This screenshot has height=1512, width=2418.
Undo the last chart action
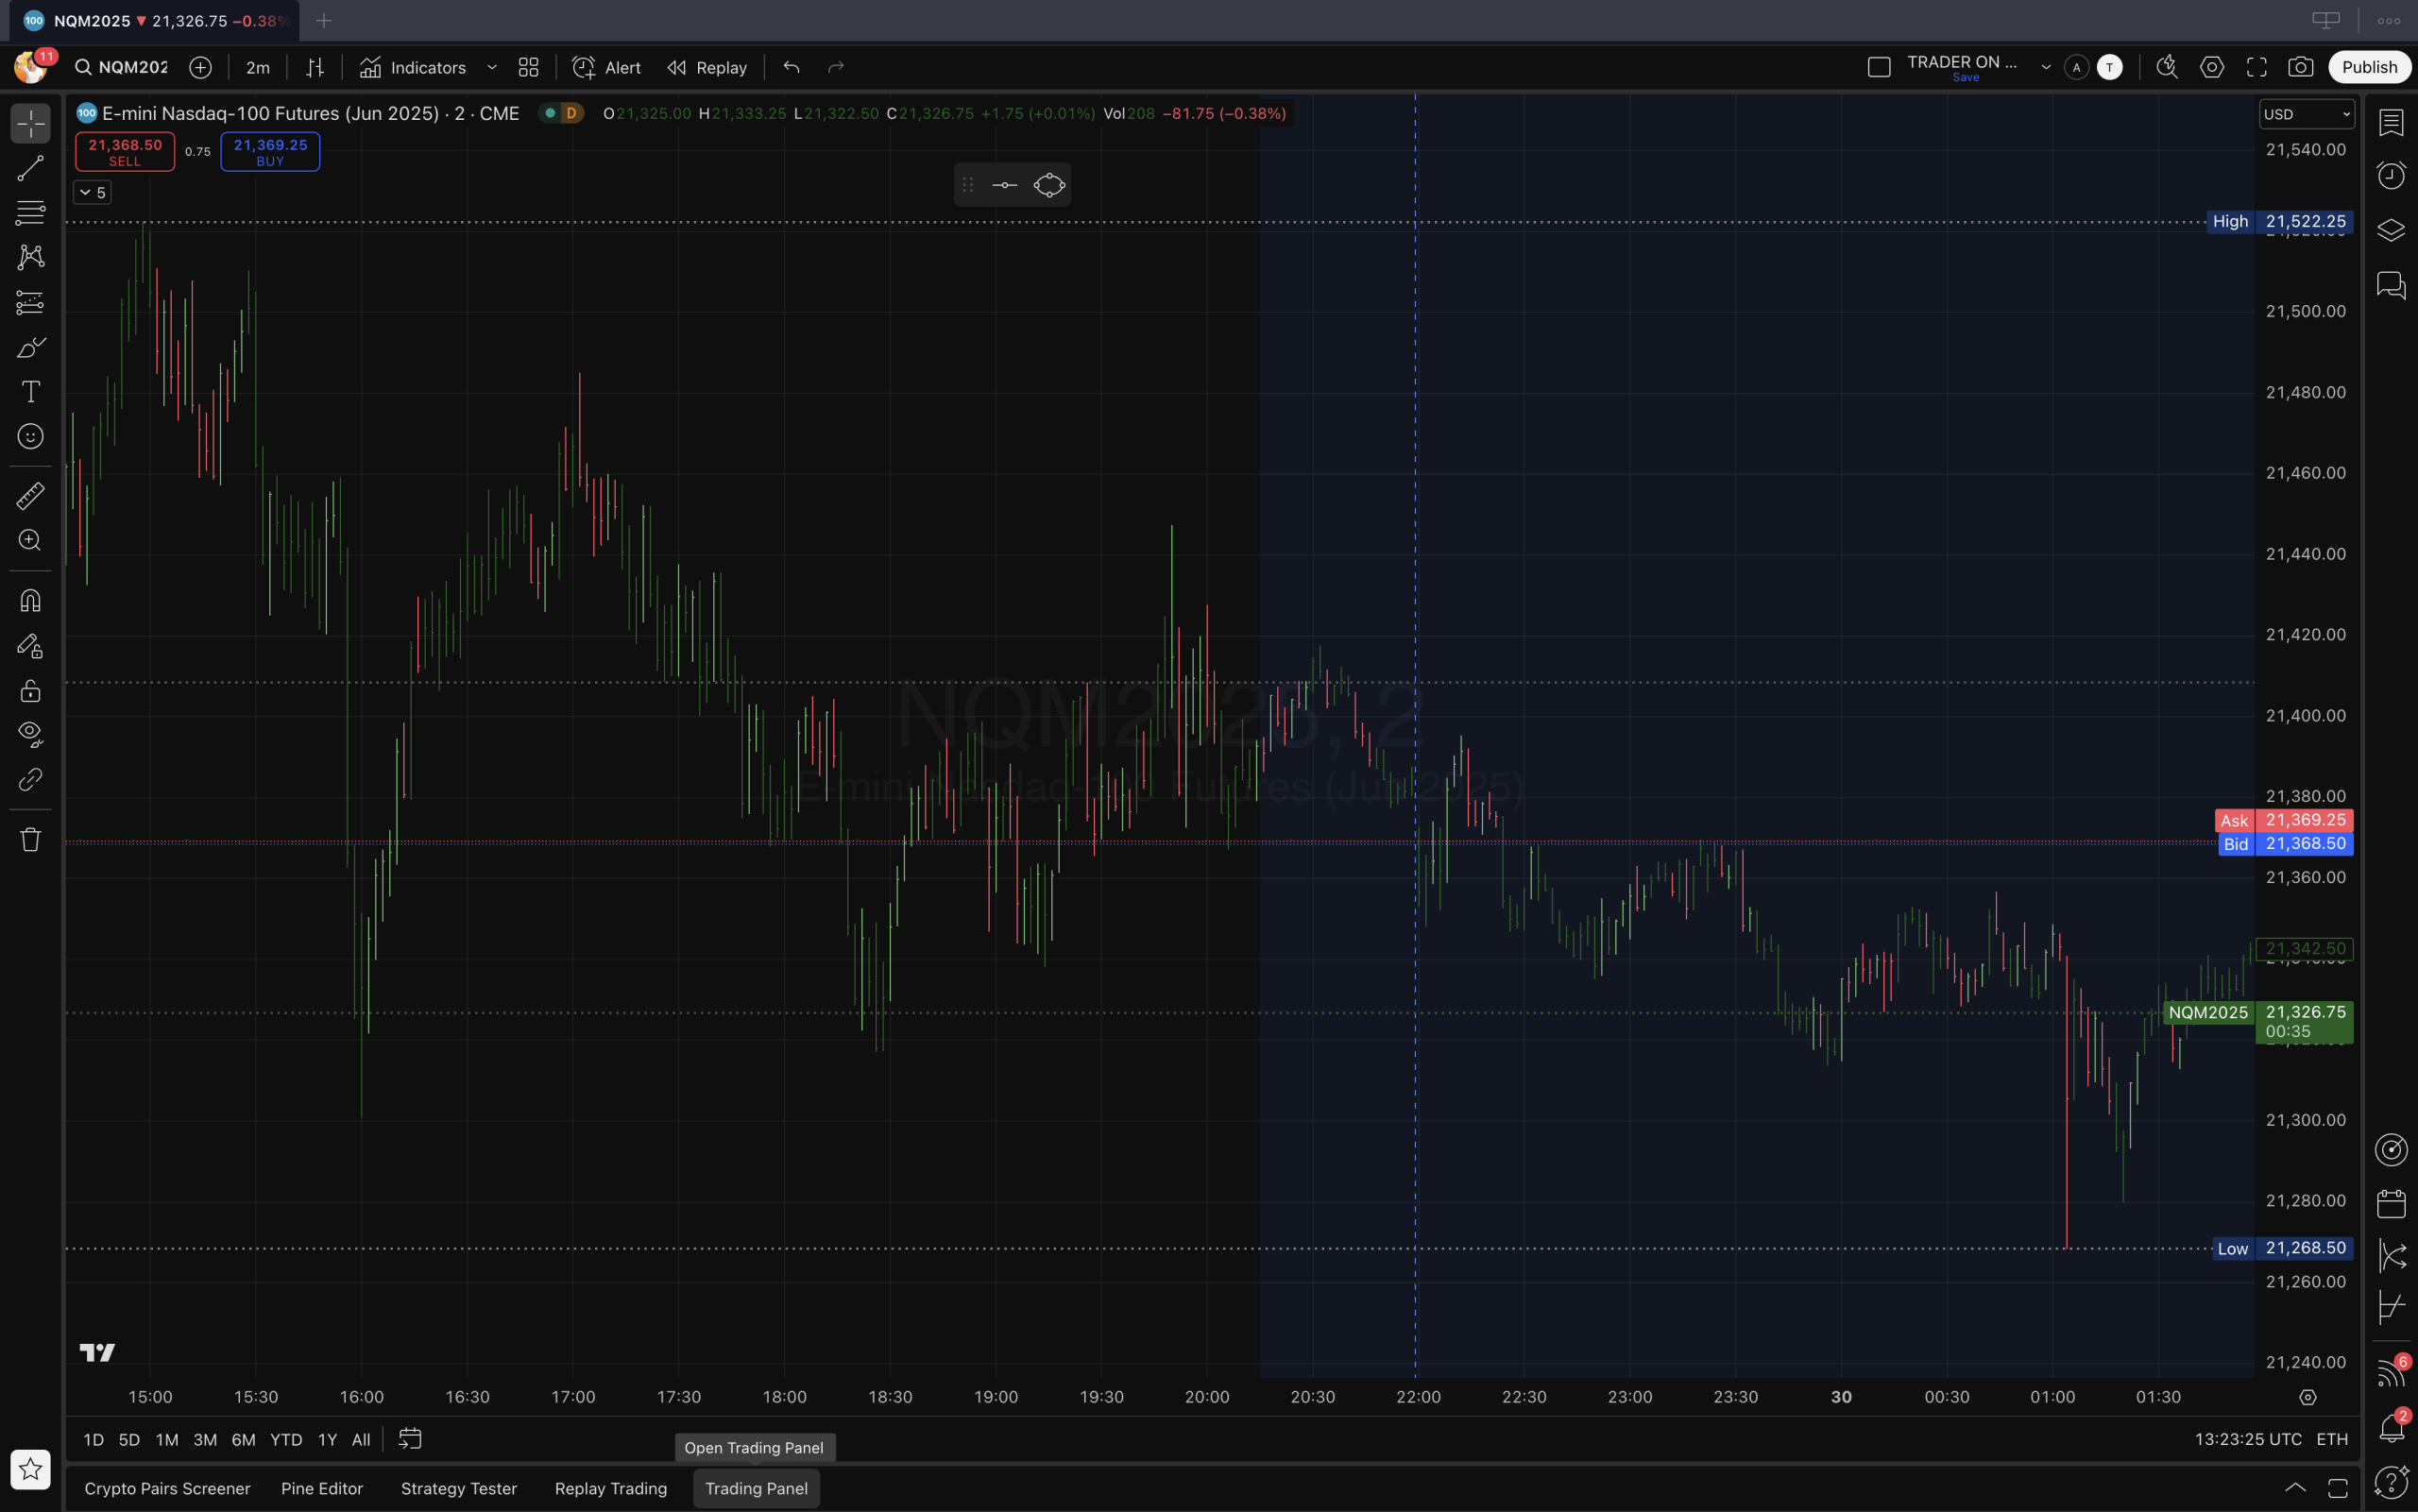coord(791,67)
